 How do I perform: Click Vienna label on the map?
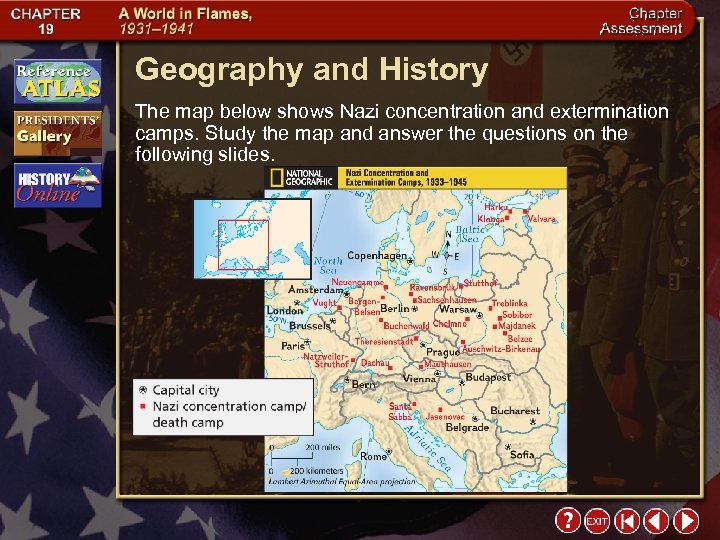point(419,379)
